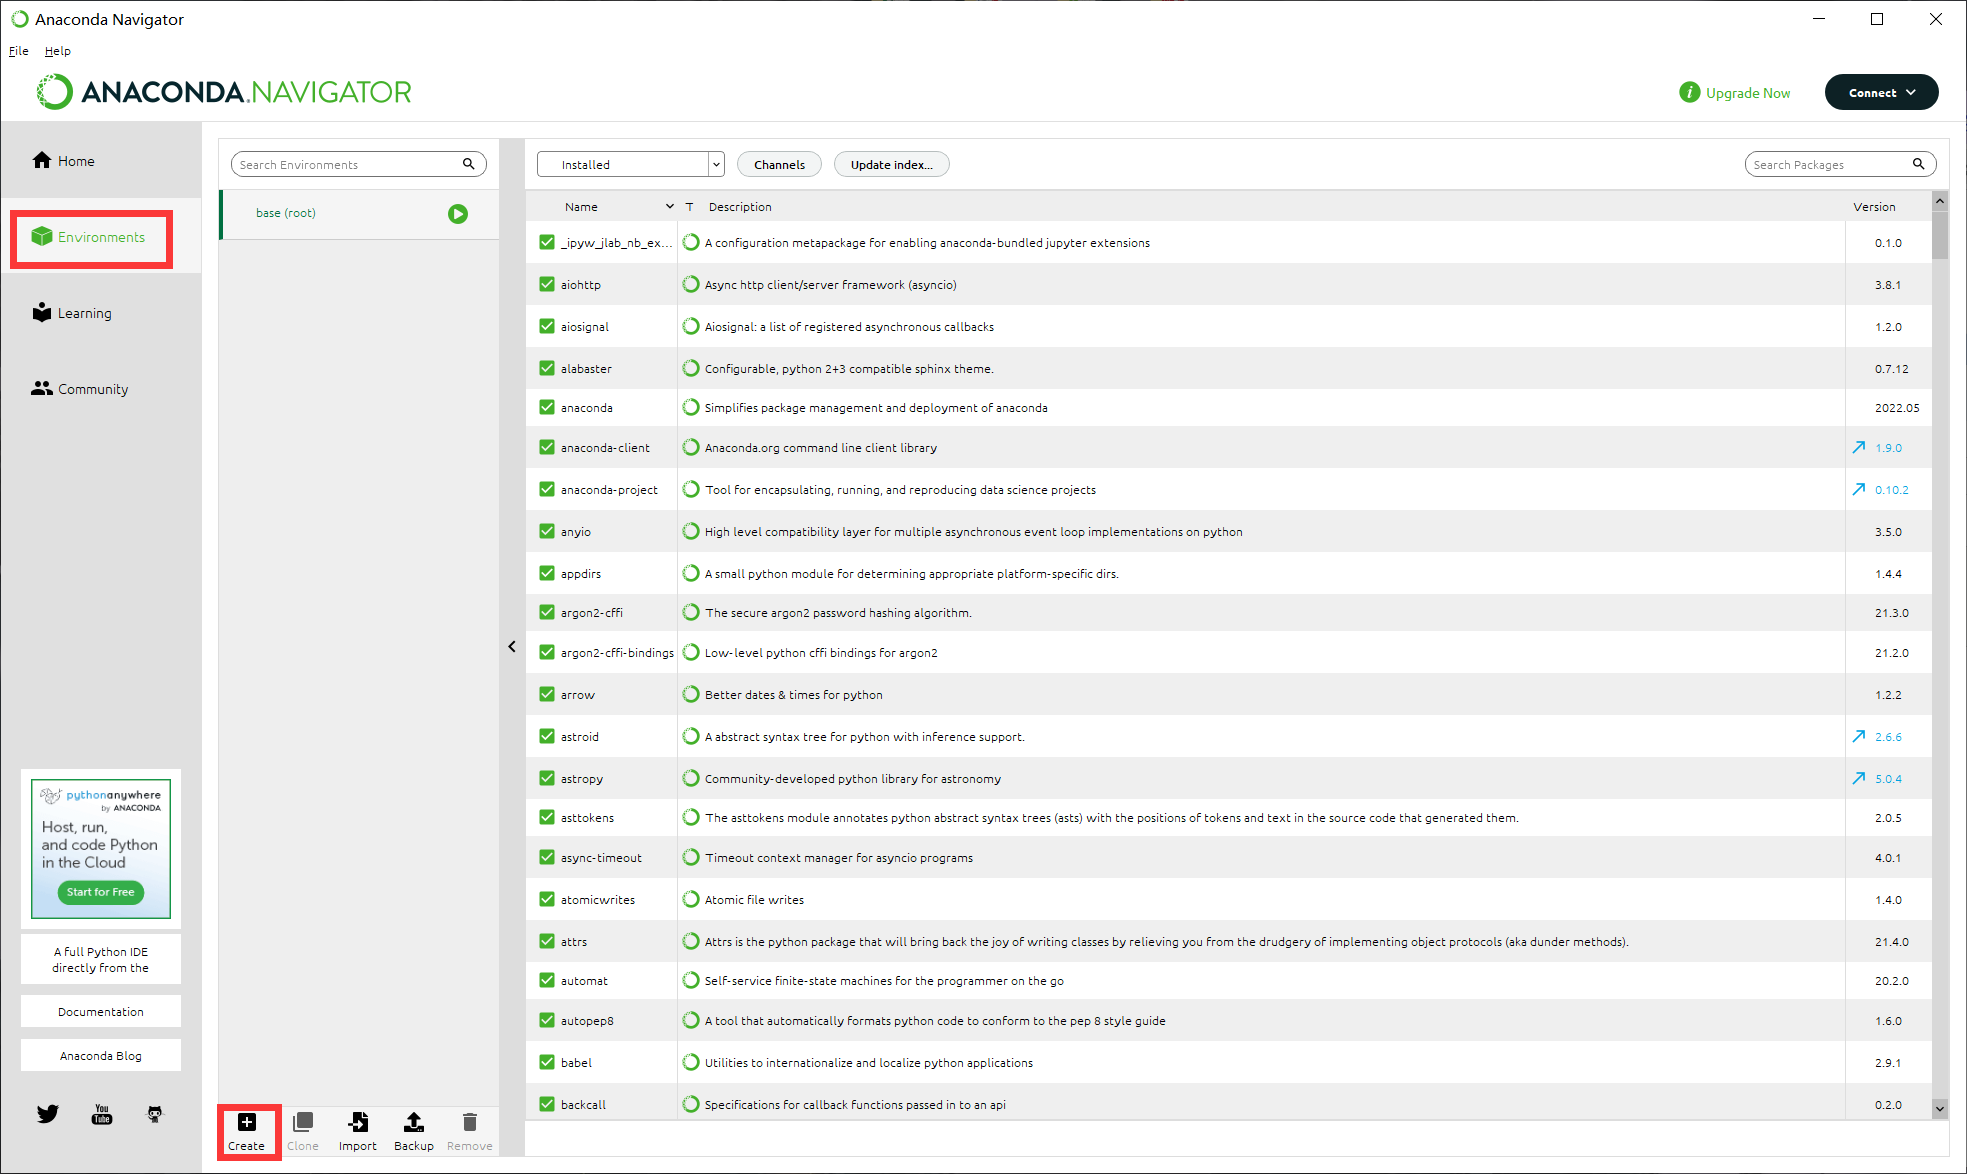
Task: Click the Update index... button
Action: coord(891,164)
